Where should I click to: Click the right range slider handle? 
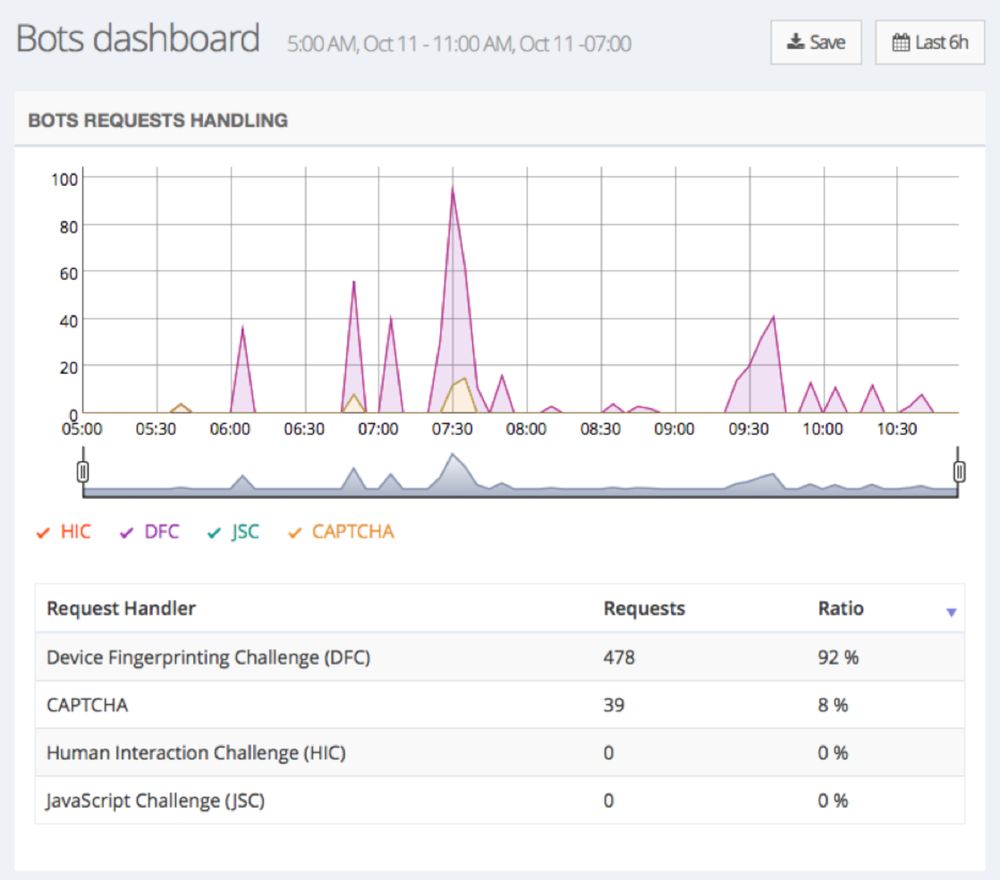(959, 472)
